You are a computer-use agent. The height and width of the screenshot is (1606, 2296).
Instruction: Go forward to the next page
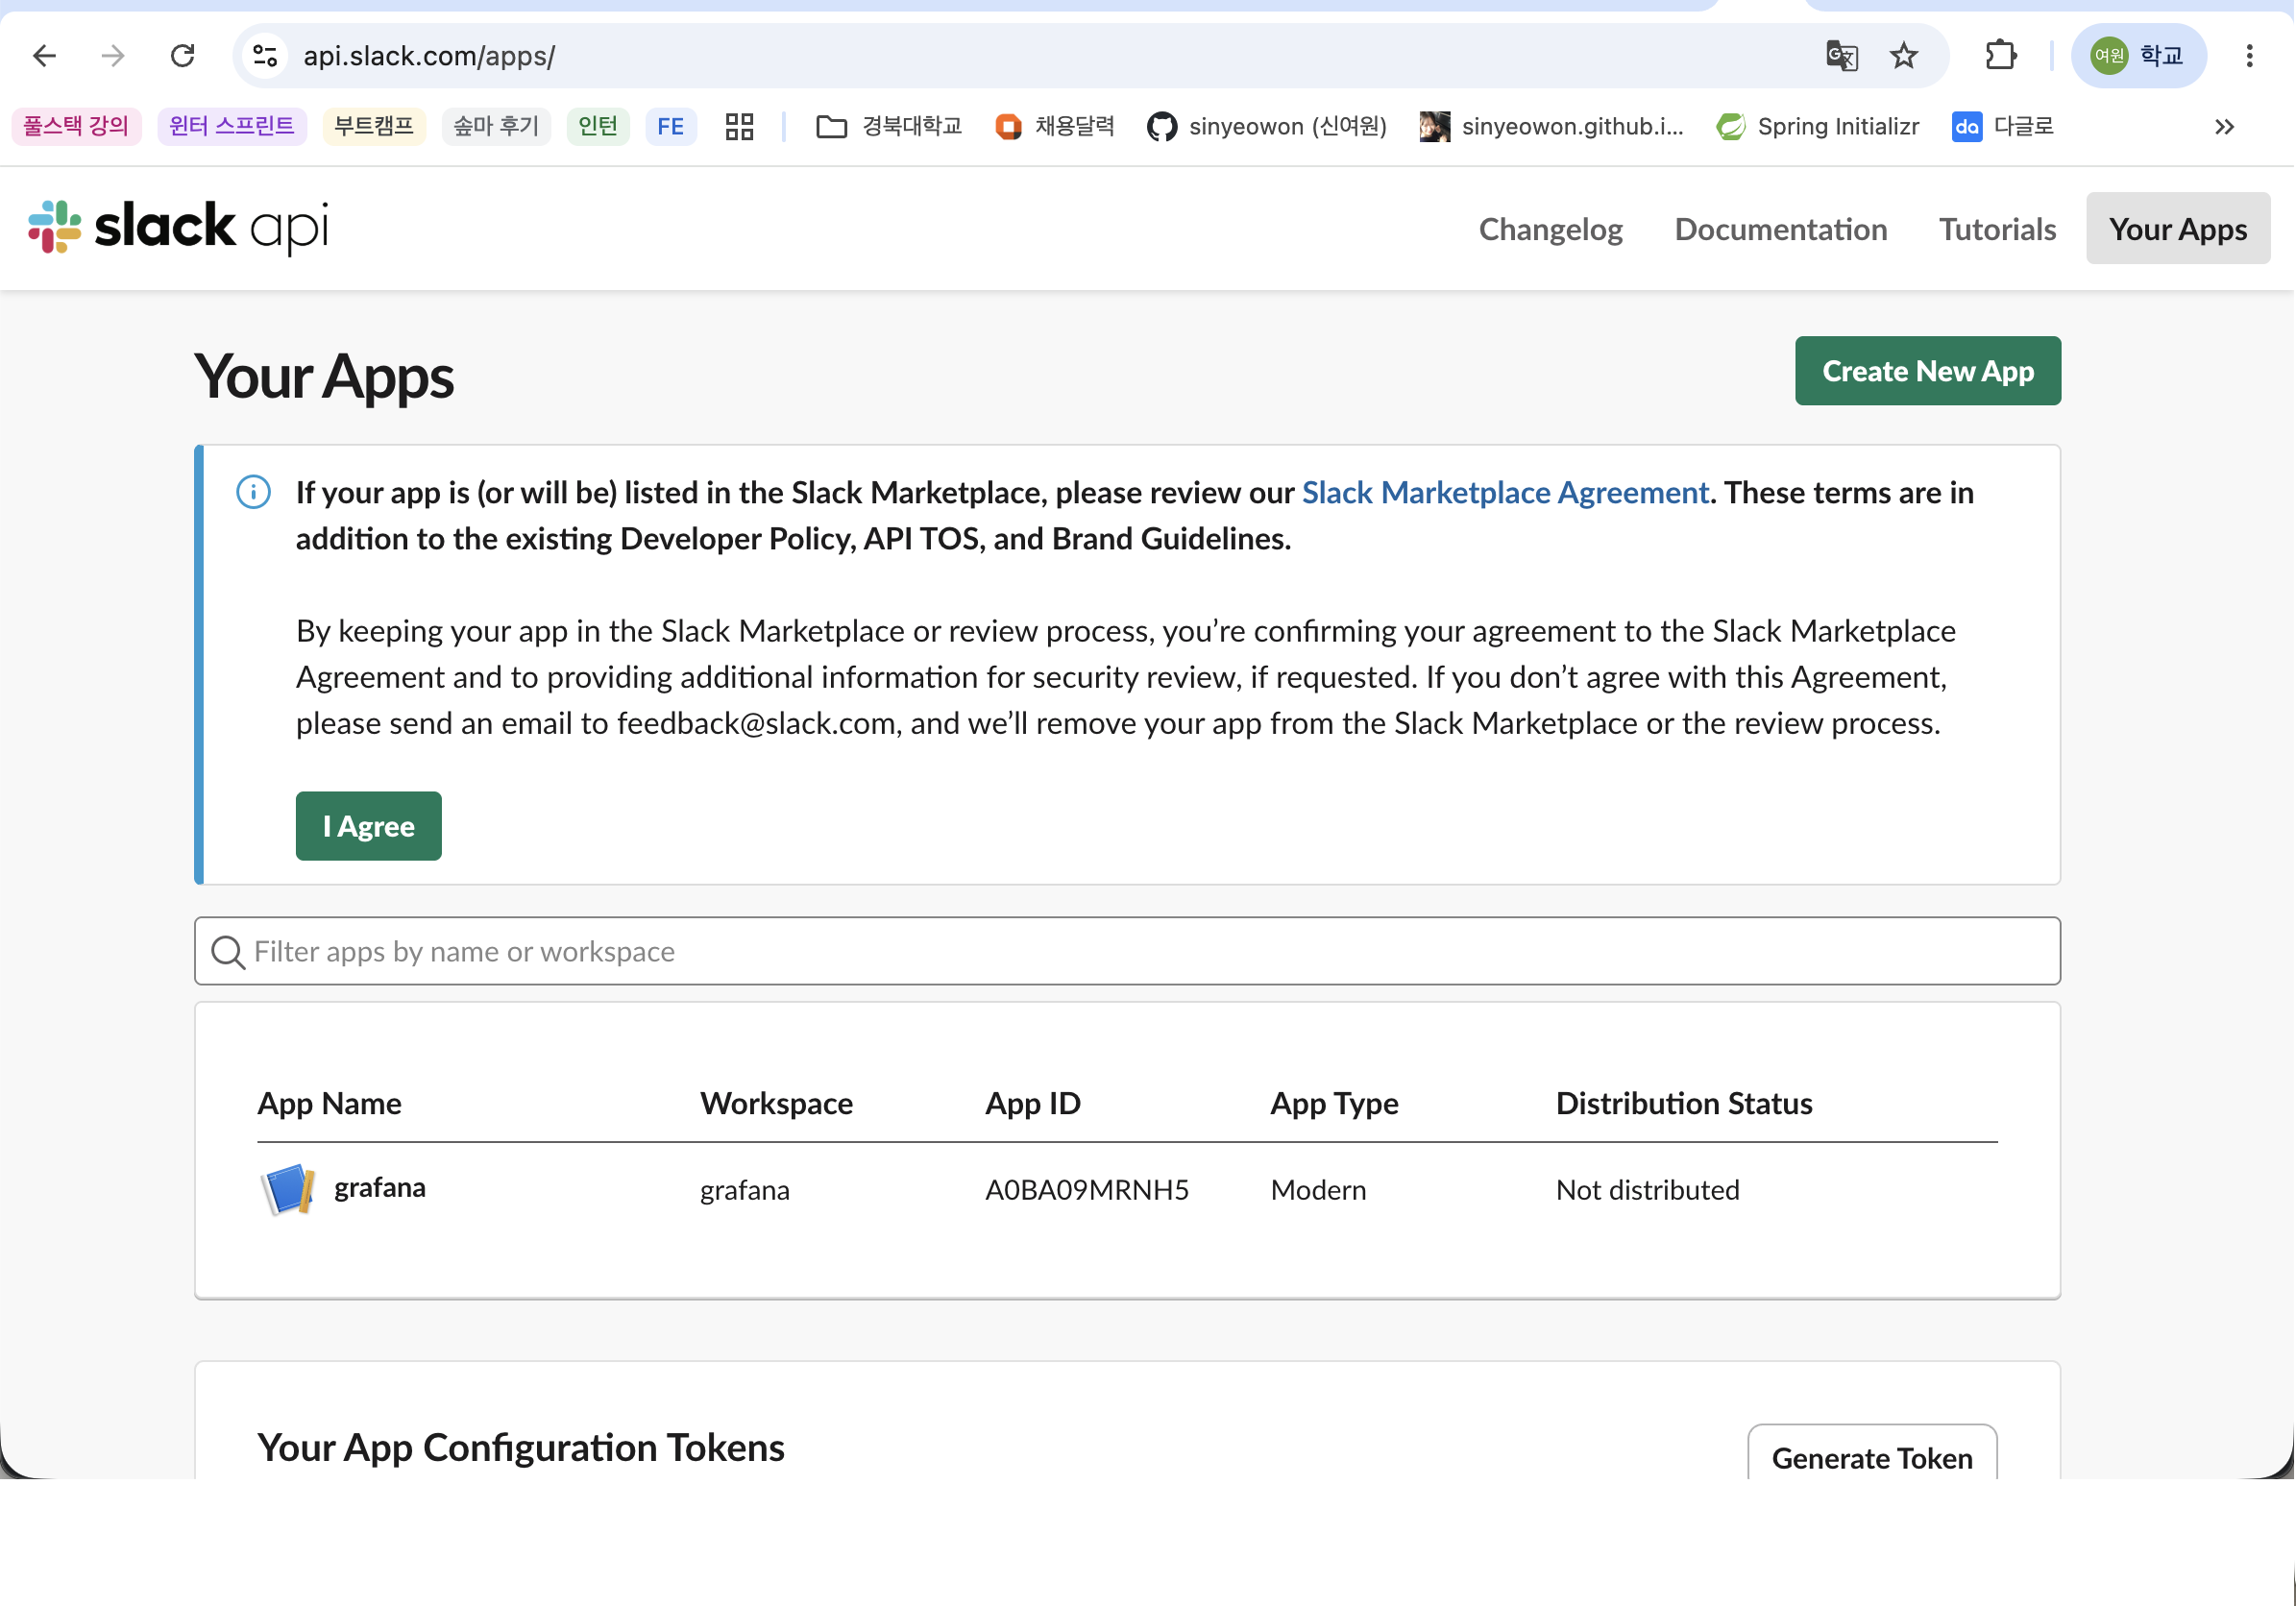point(113,56)
